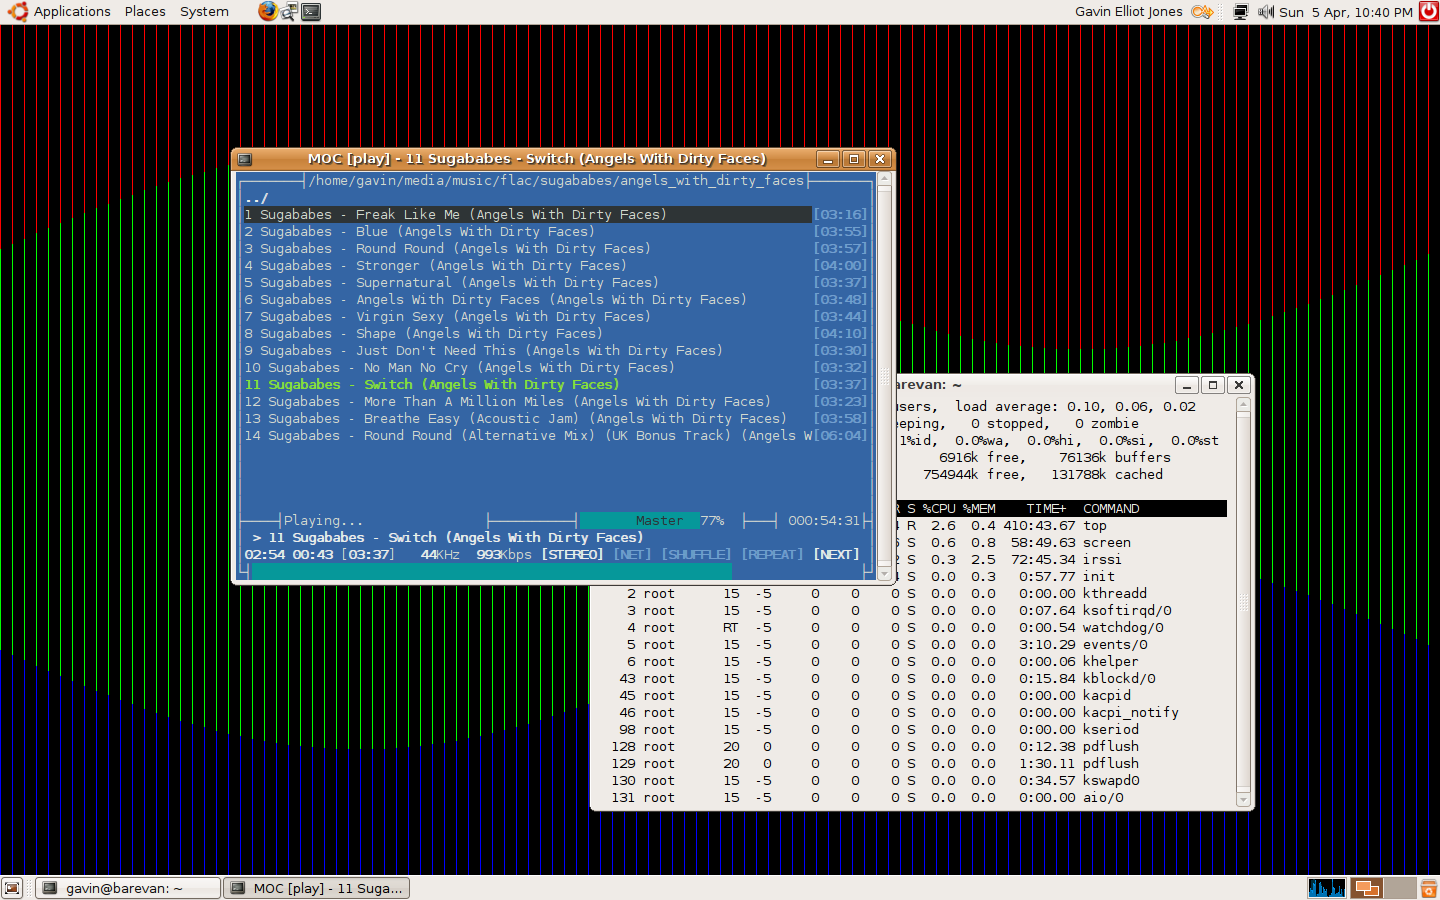Toggle the [SHUFFLE] option in MOC

(x=696, y=554)
